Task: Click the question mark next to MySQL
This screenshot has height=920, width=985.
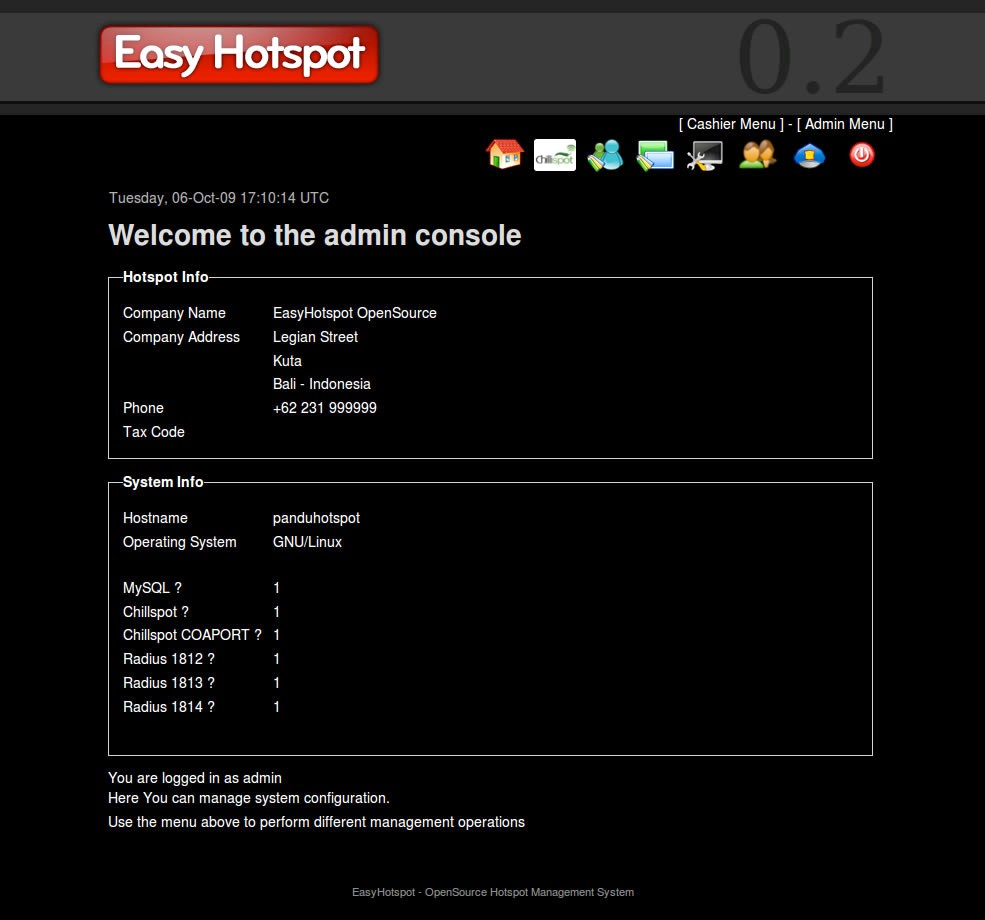Action: tap(177, 588)
